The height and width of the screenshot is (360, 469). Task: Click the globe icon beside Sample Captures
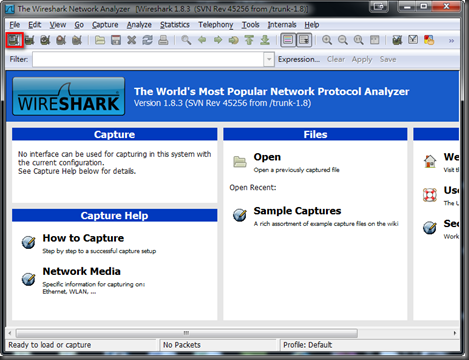click(240, 215)
